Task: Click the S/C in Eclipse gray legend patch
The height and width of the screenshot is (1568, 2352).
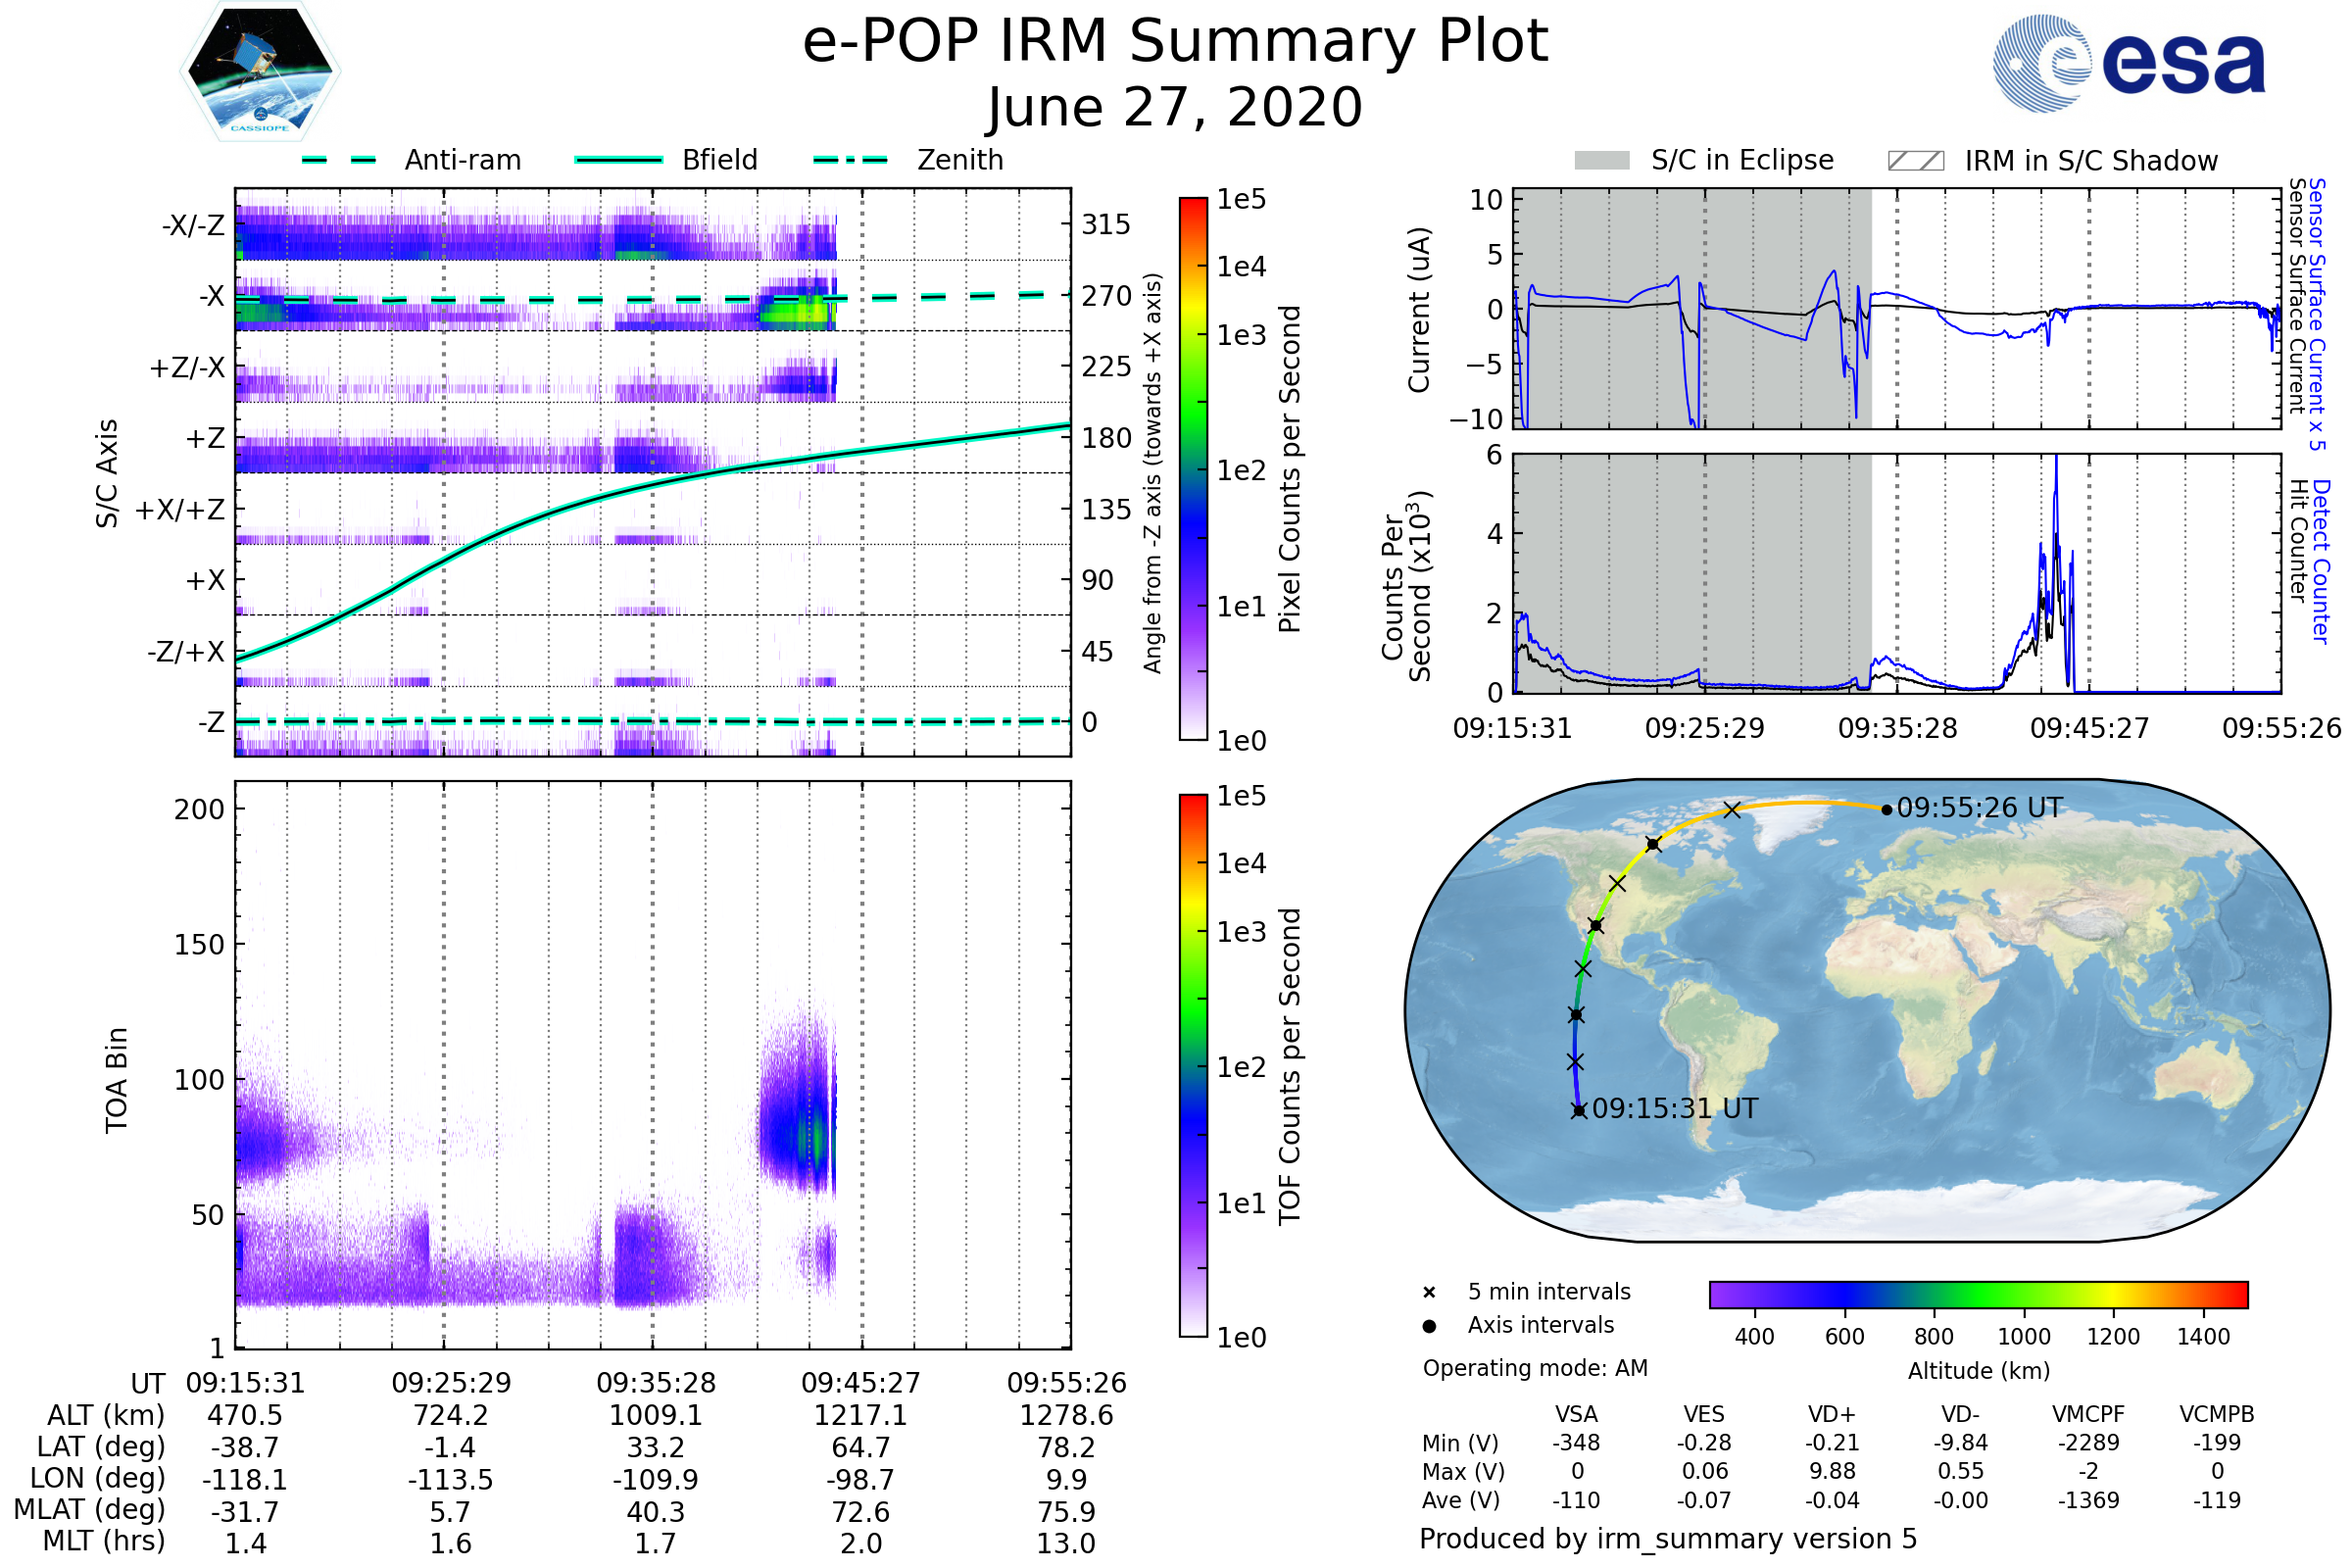Action: [x=1601, y=161]
